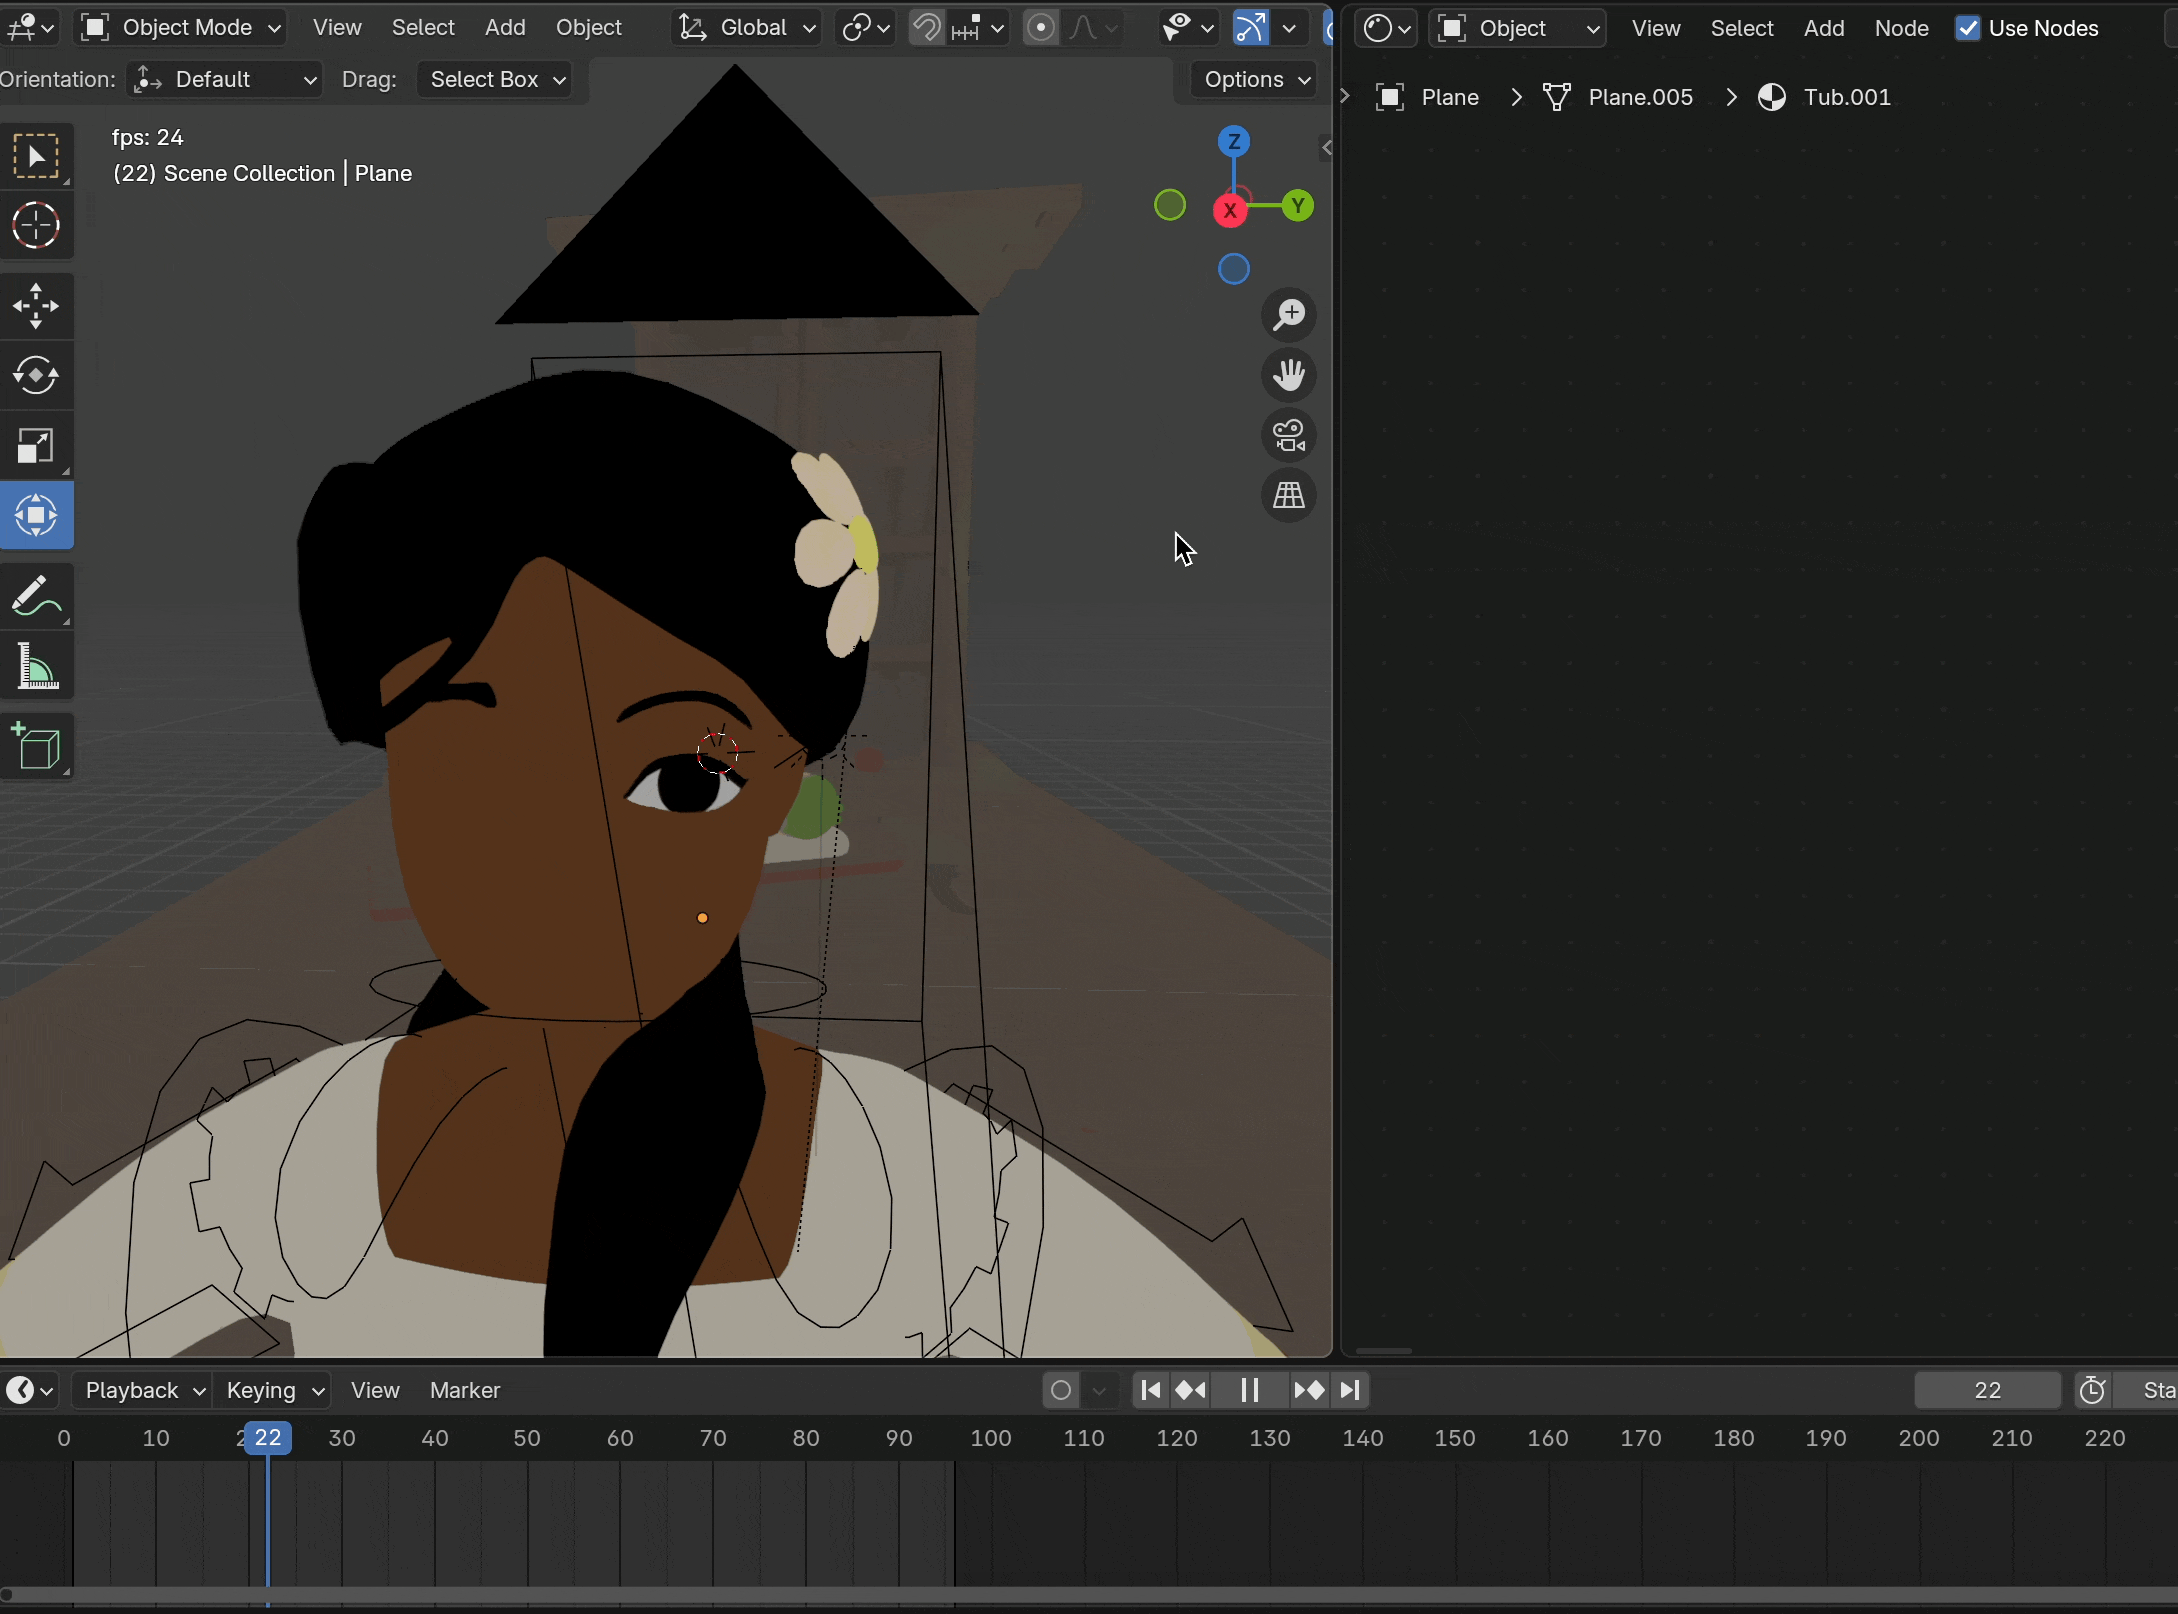2178x1614 pixels.
Task: Click the current frame number field
Action: [x=1987, y=1390]
